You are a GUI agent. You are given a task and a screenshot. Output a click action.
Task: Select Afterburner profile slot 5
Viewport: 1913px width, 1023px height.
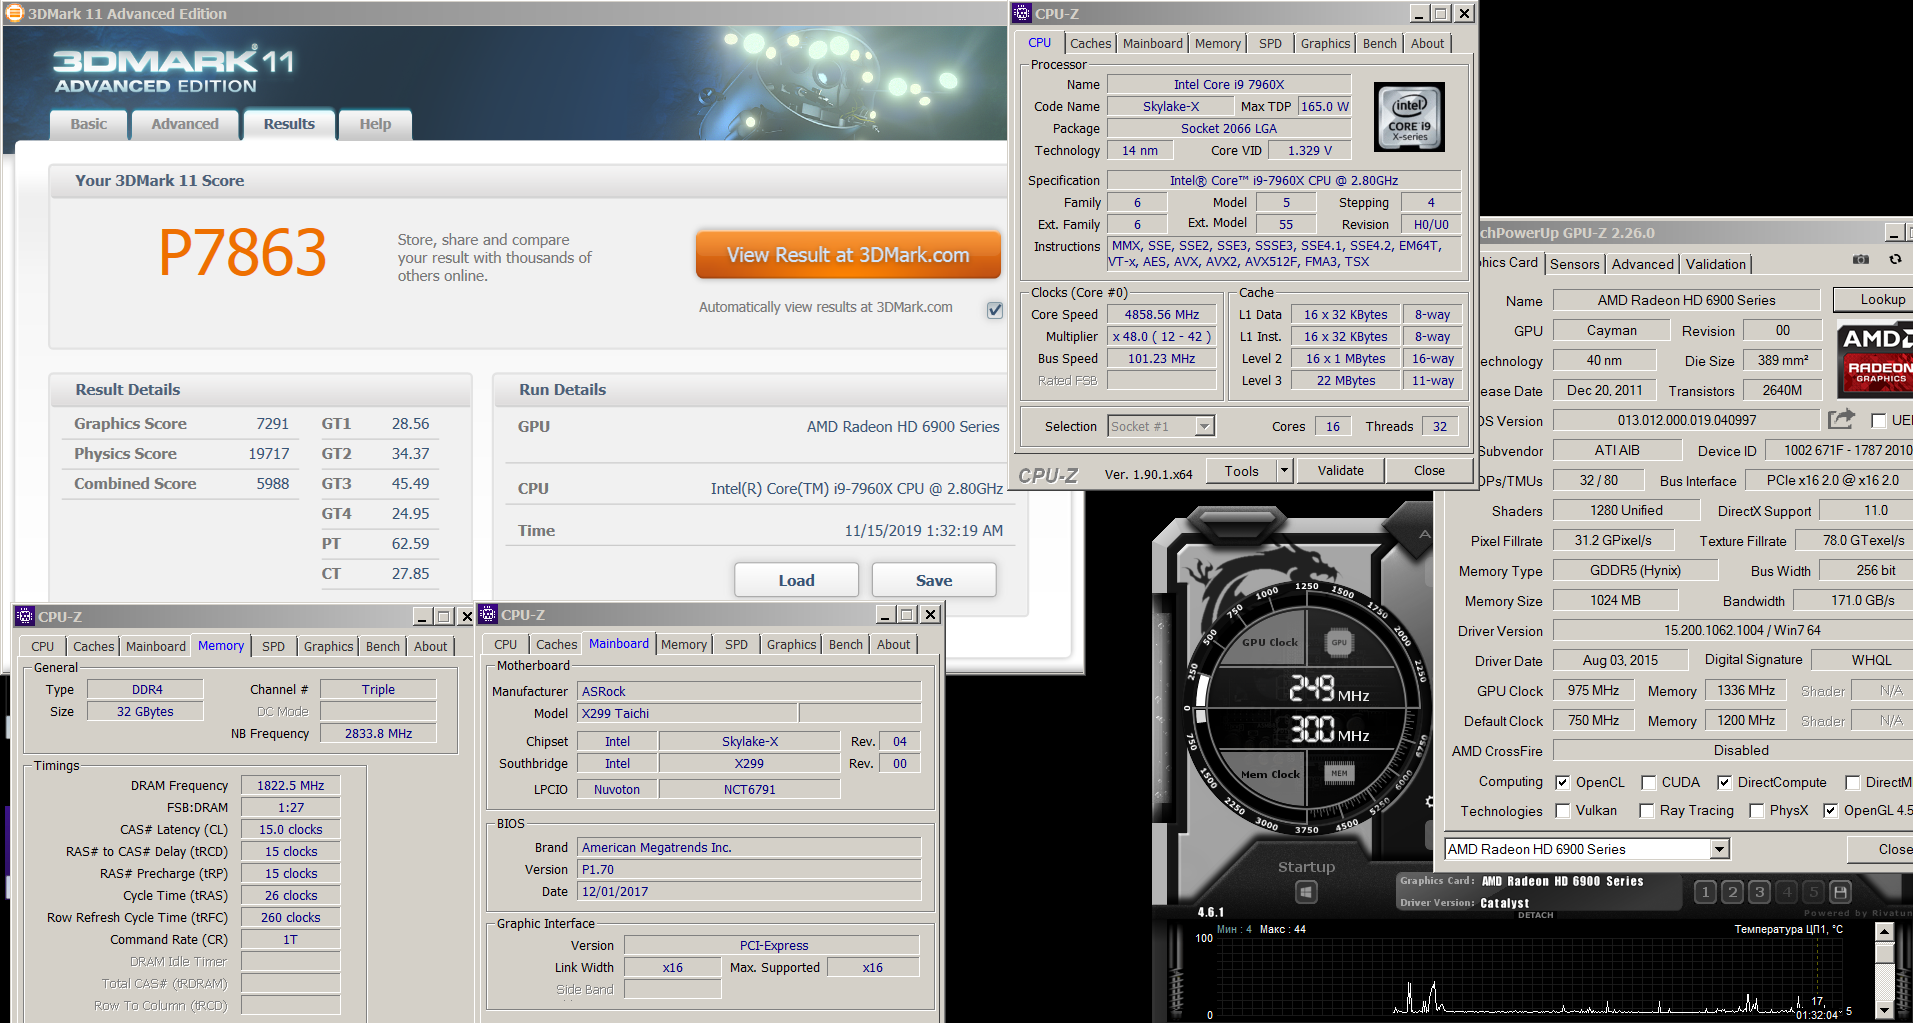pos(1814,892)
